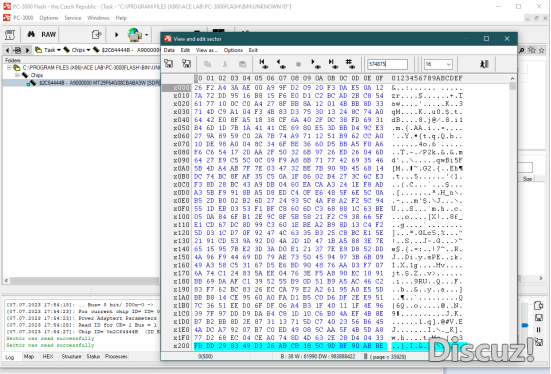This screenshot has height=374, width=551.
Task: Open the dropdown arrow beside the globe icon
Action: click(147, 35)
